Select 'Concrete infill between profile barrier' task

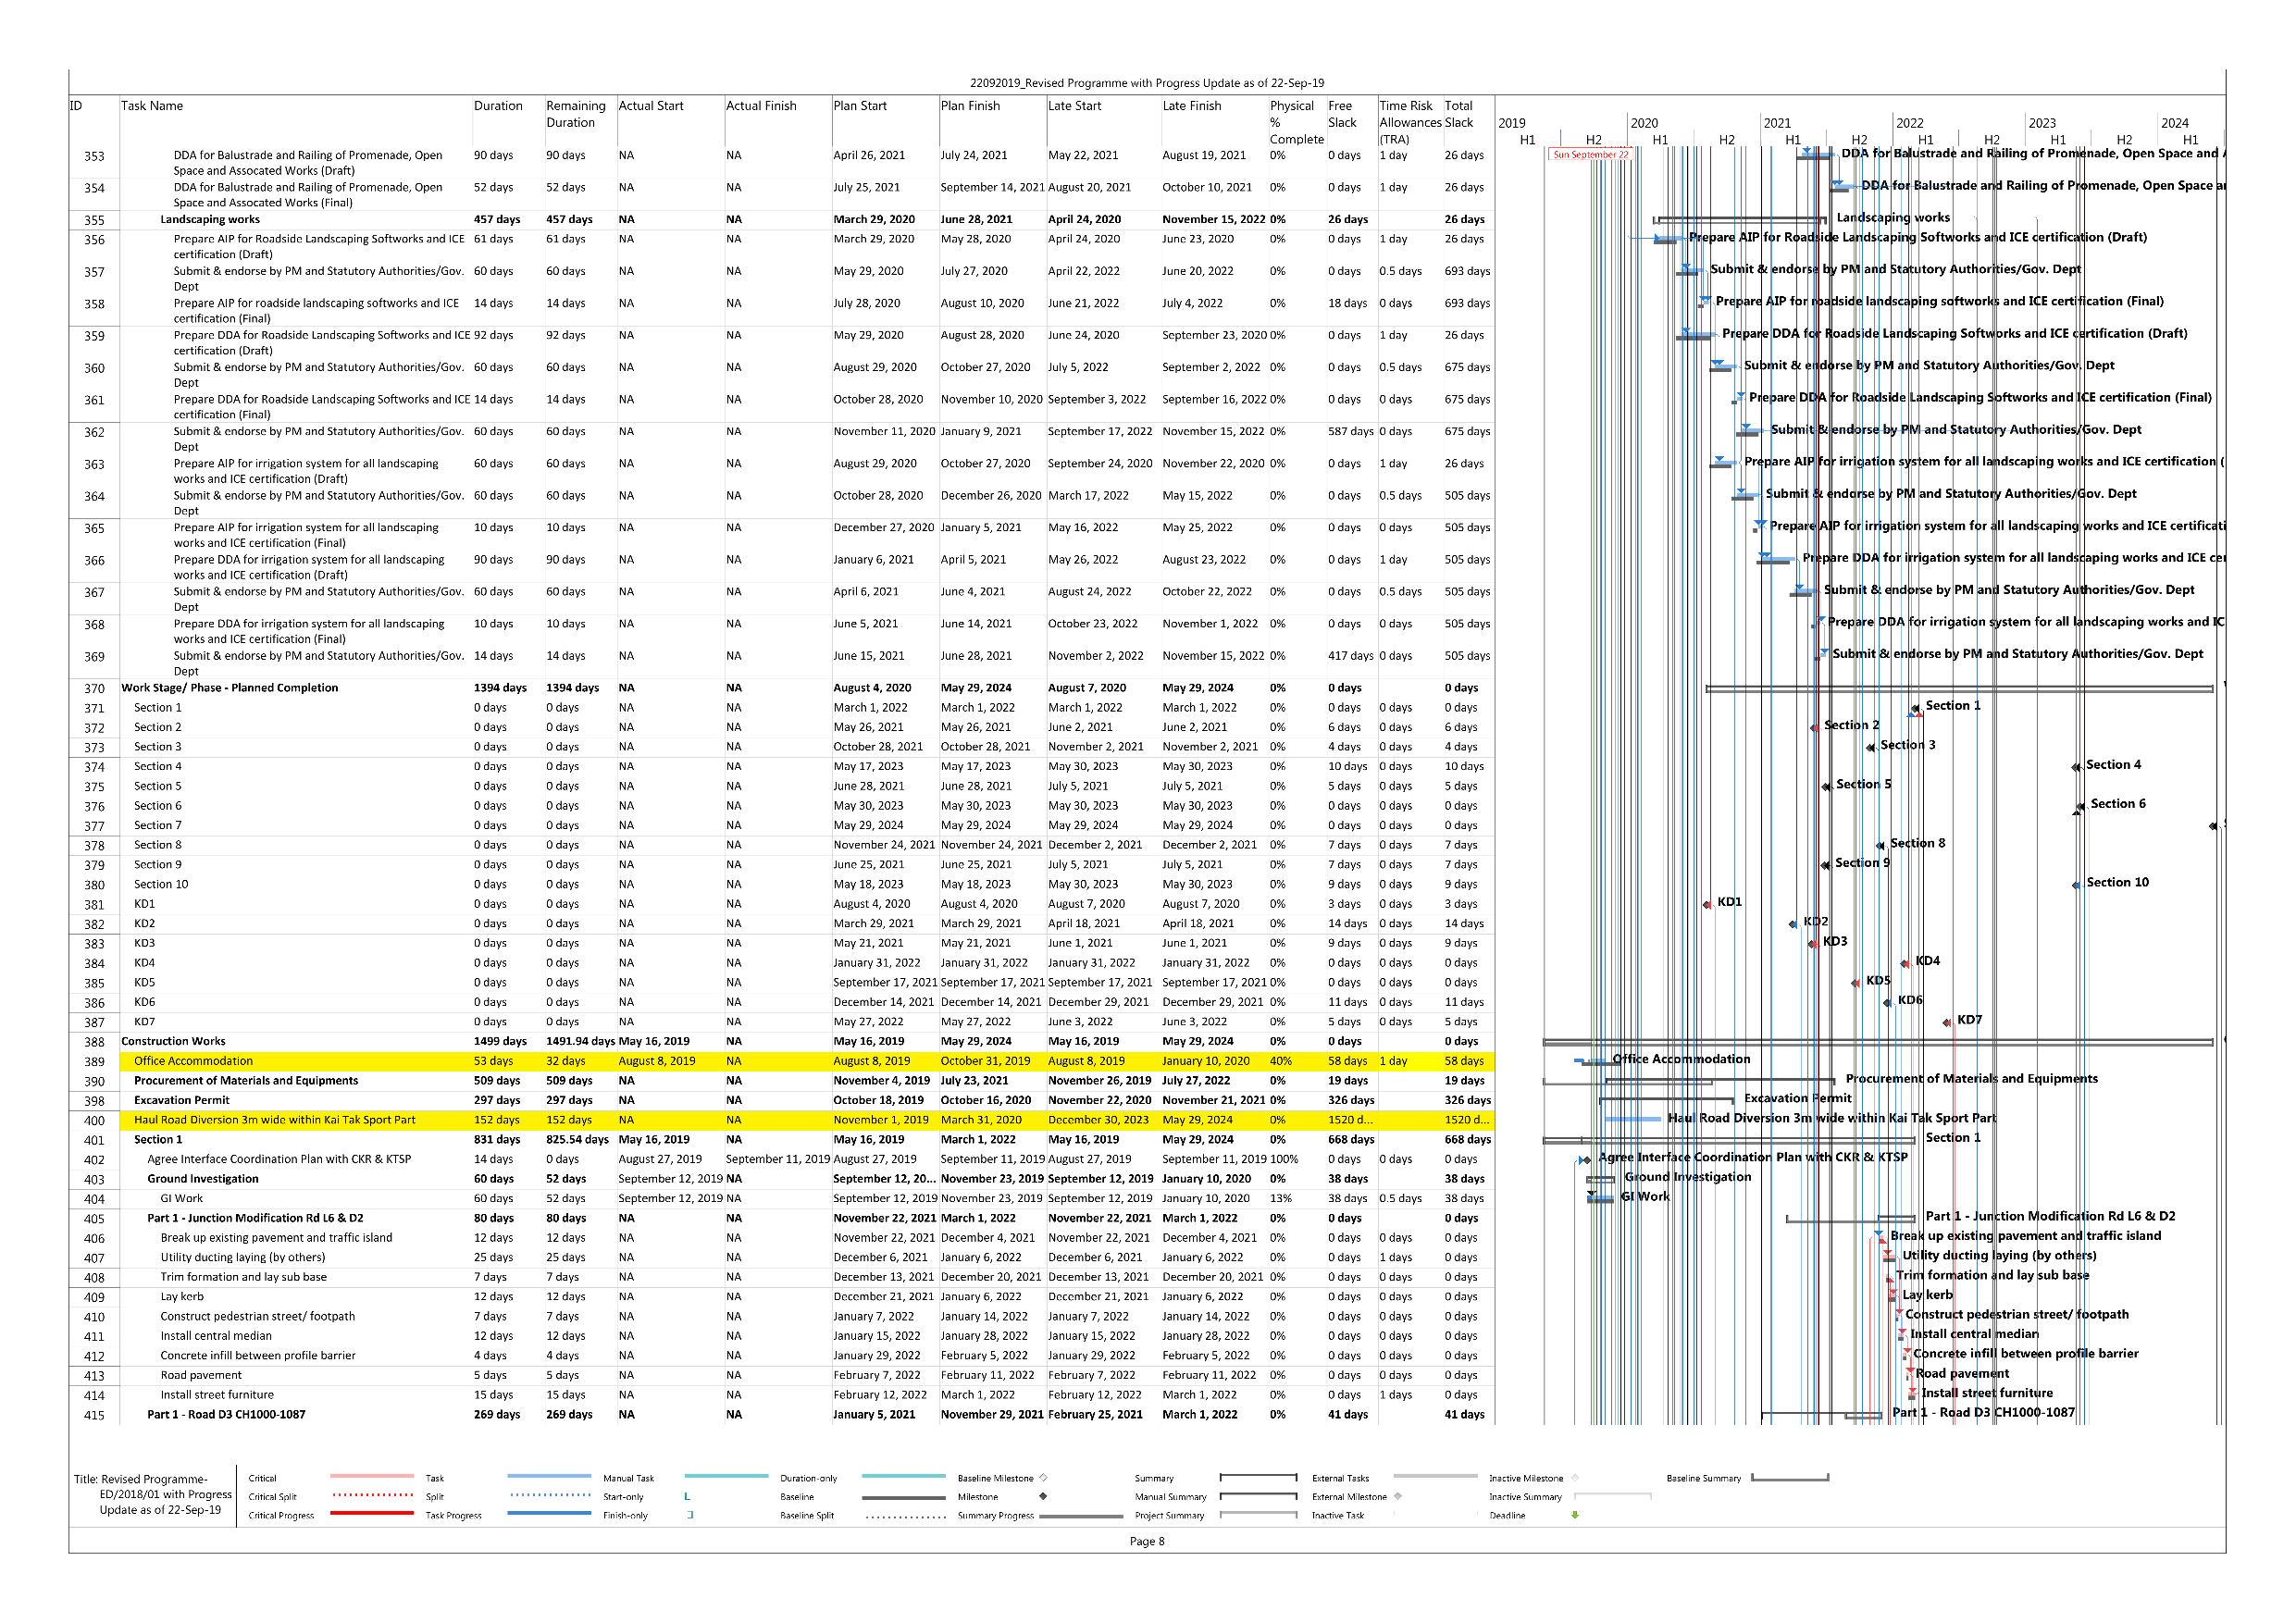pos(258,1356)
